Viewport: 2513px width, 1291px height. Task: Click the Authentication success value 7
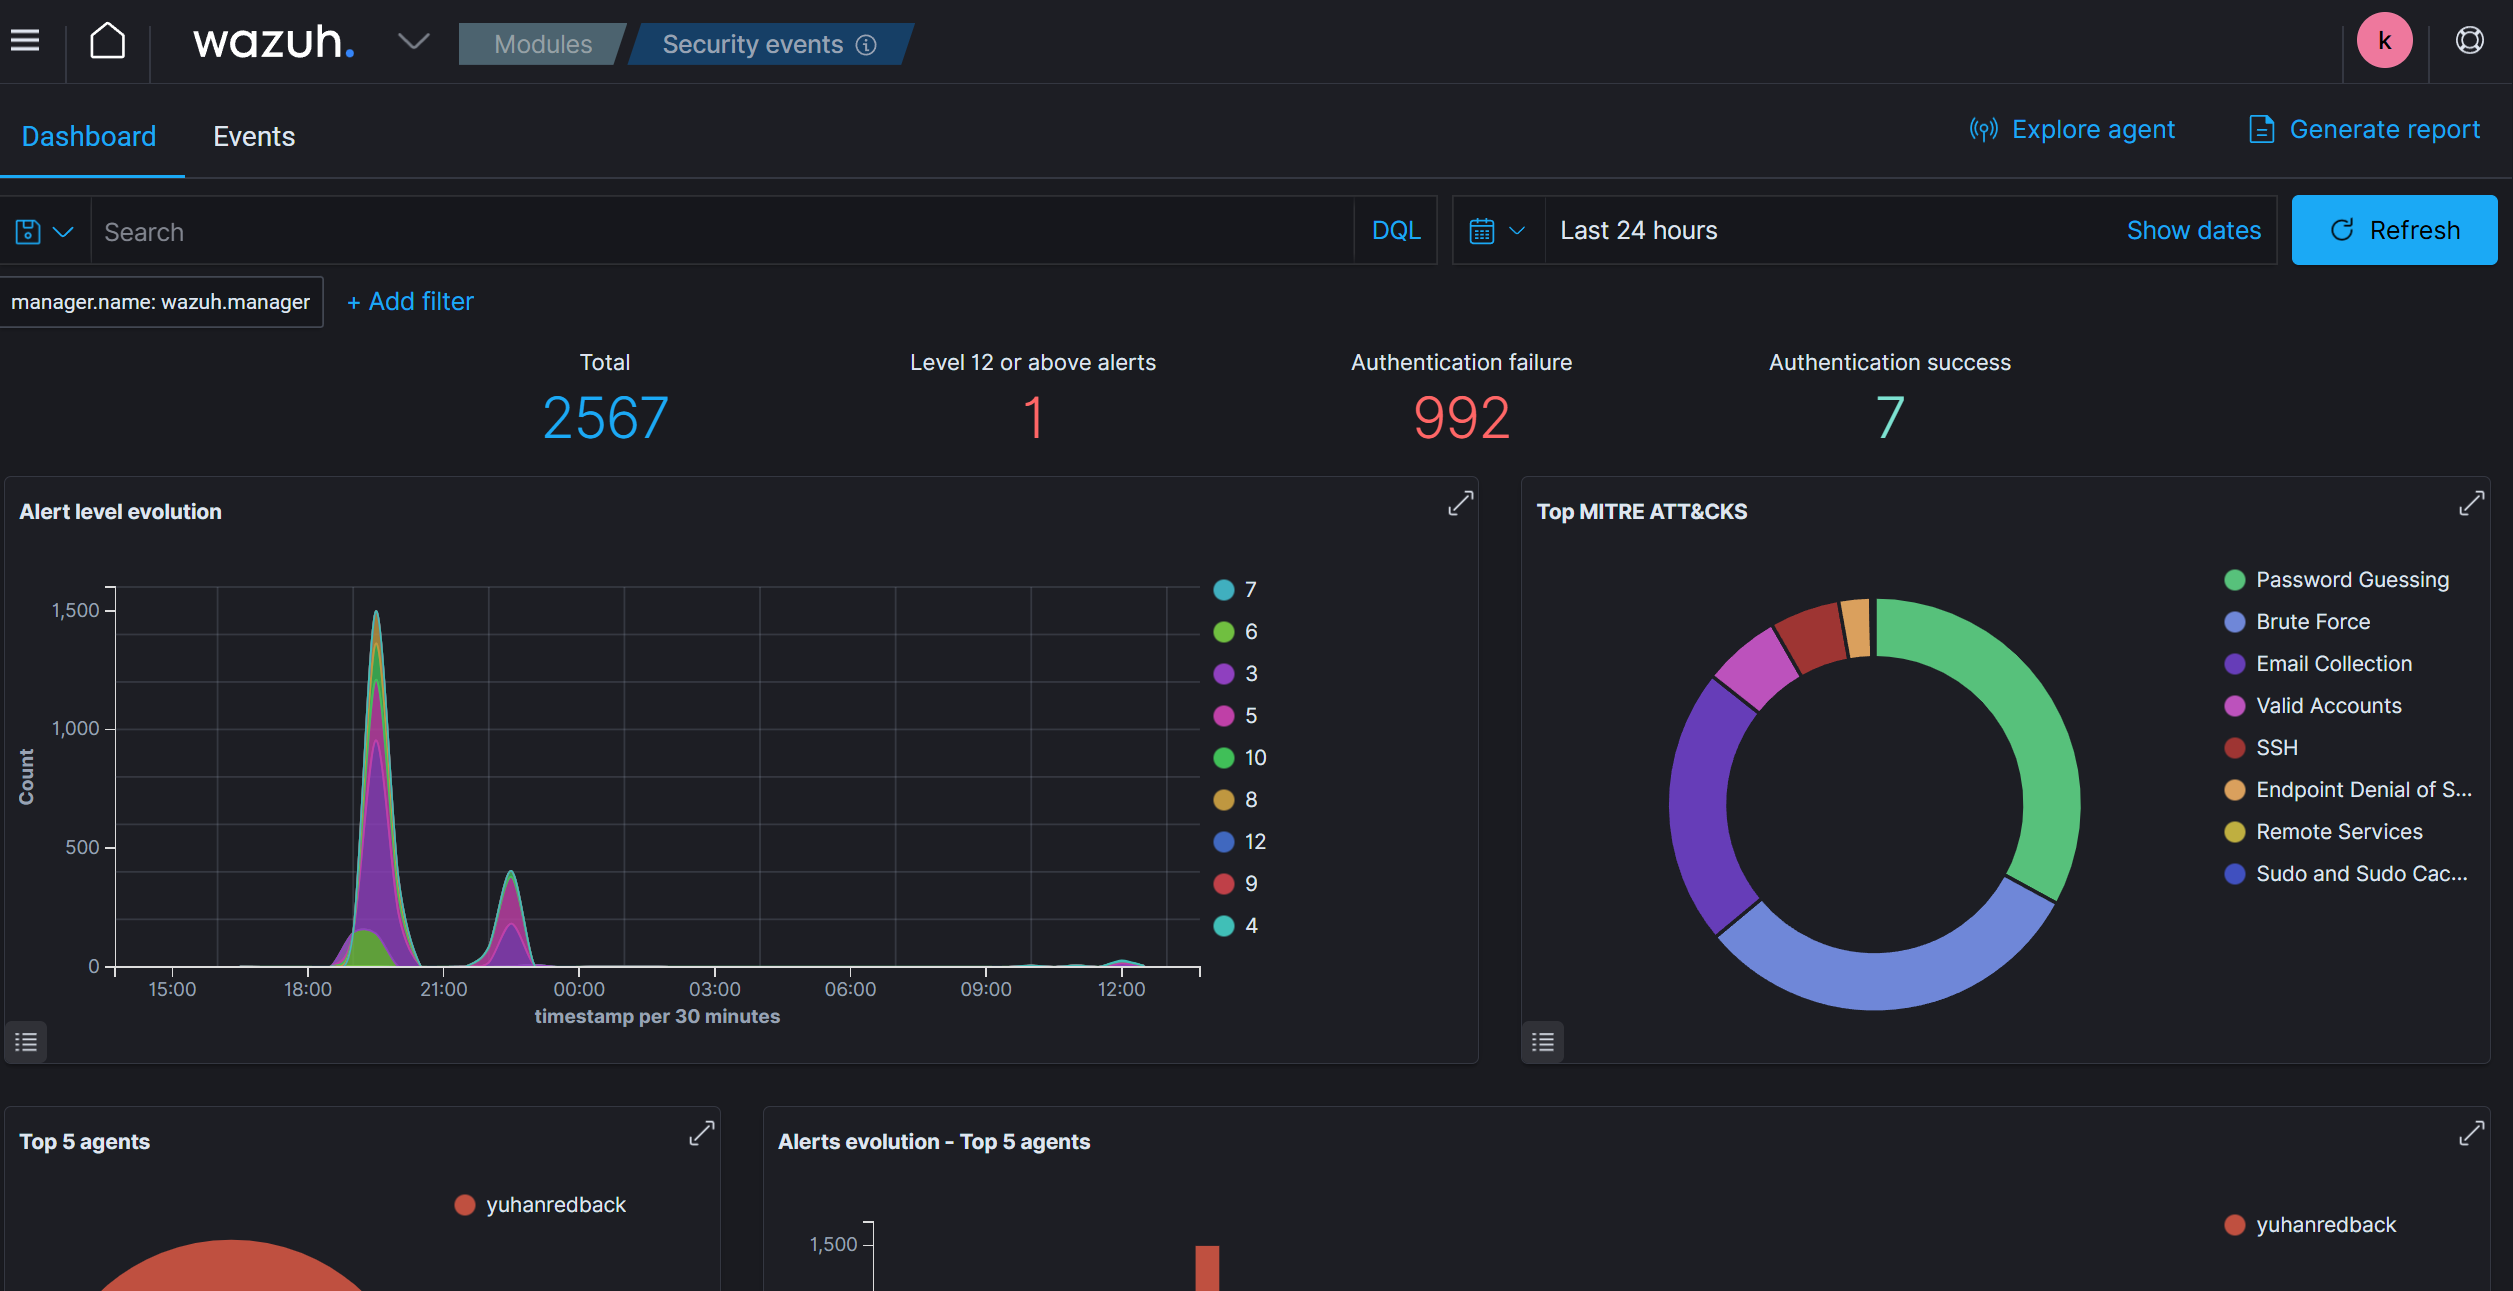click(1889, 418)
